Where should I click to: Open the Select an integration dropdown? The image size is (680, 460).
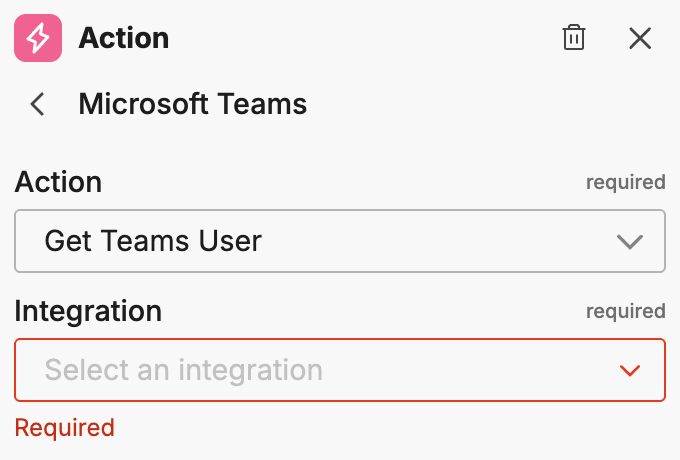coord(339,370)
